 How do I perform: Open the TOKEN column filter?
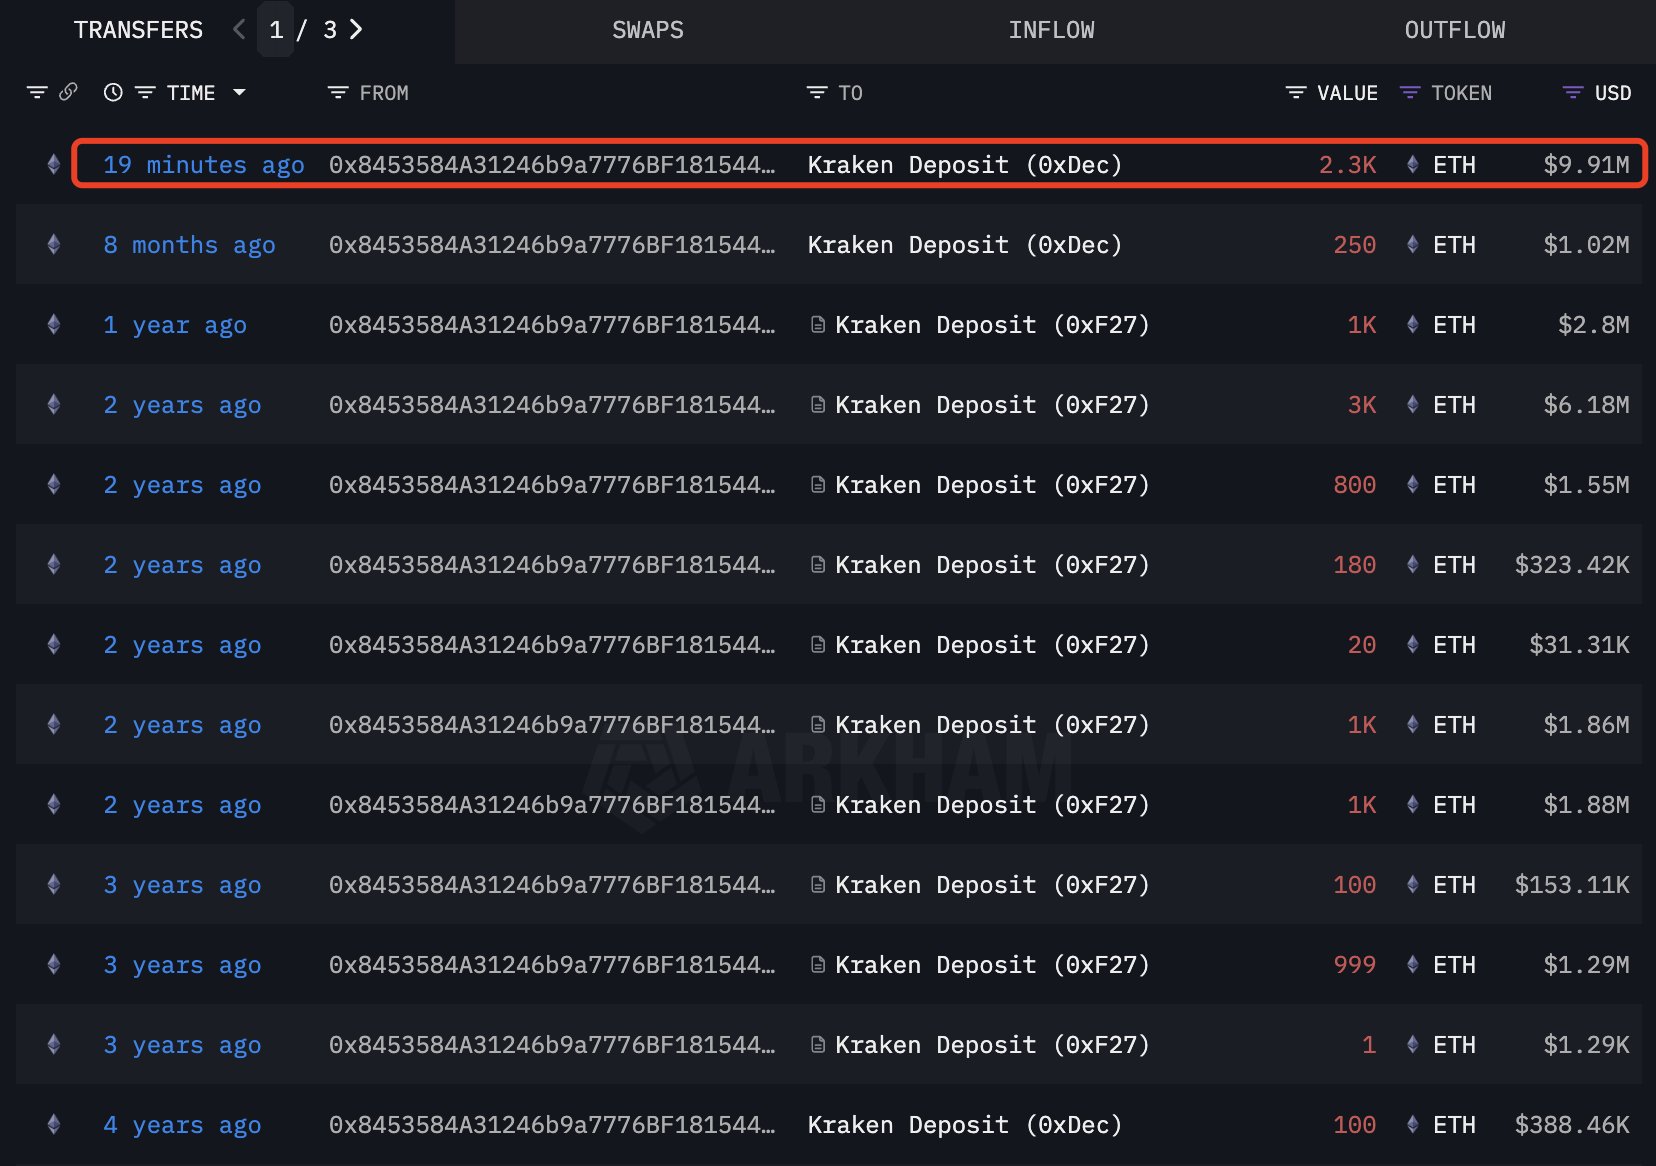click(x=1410, y=93)
